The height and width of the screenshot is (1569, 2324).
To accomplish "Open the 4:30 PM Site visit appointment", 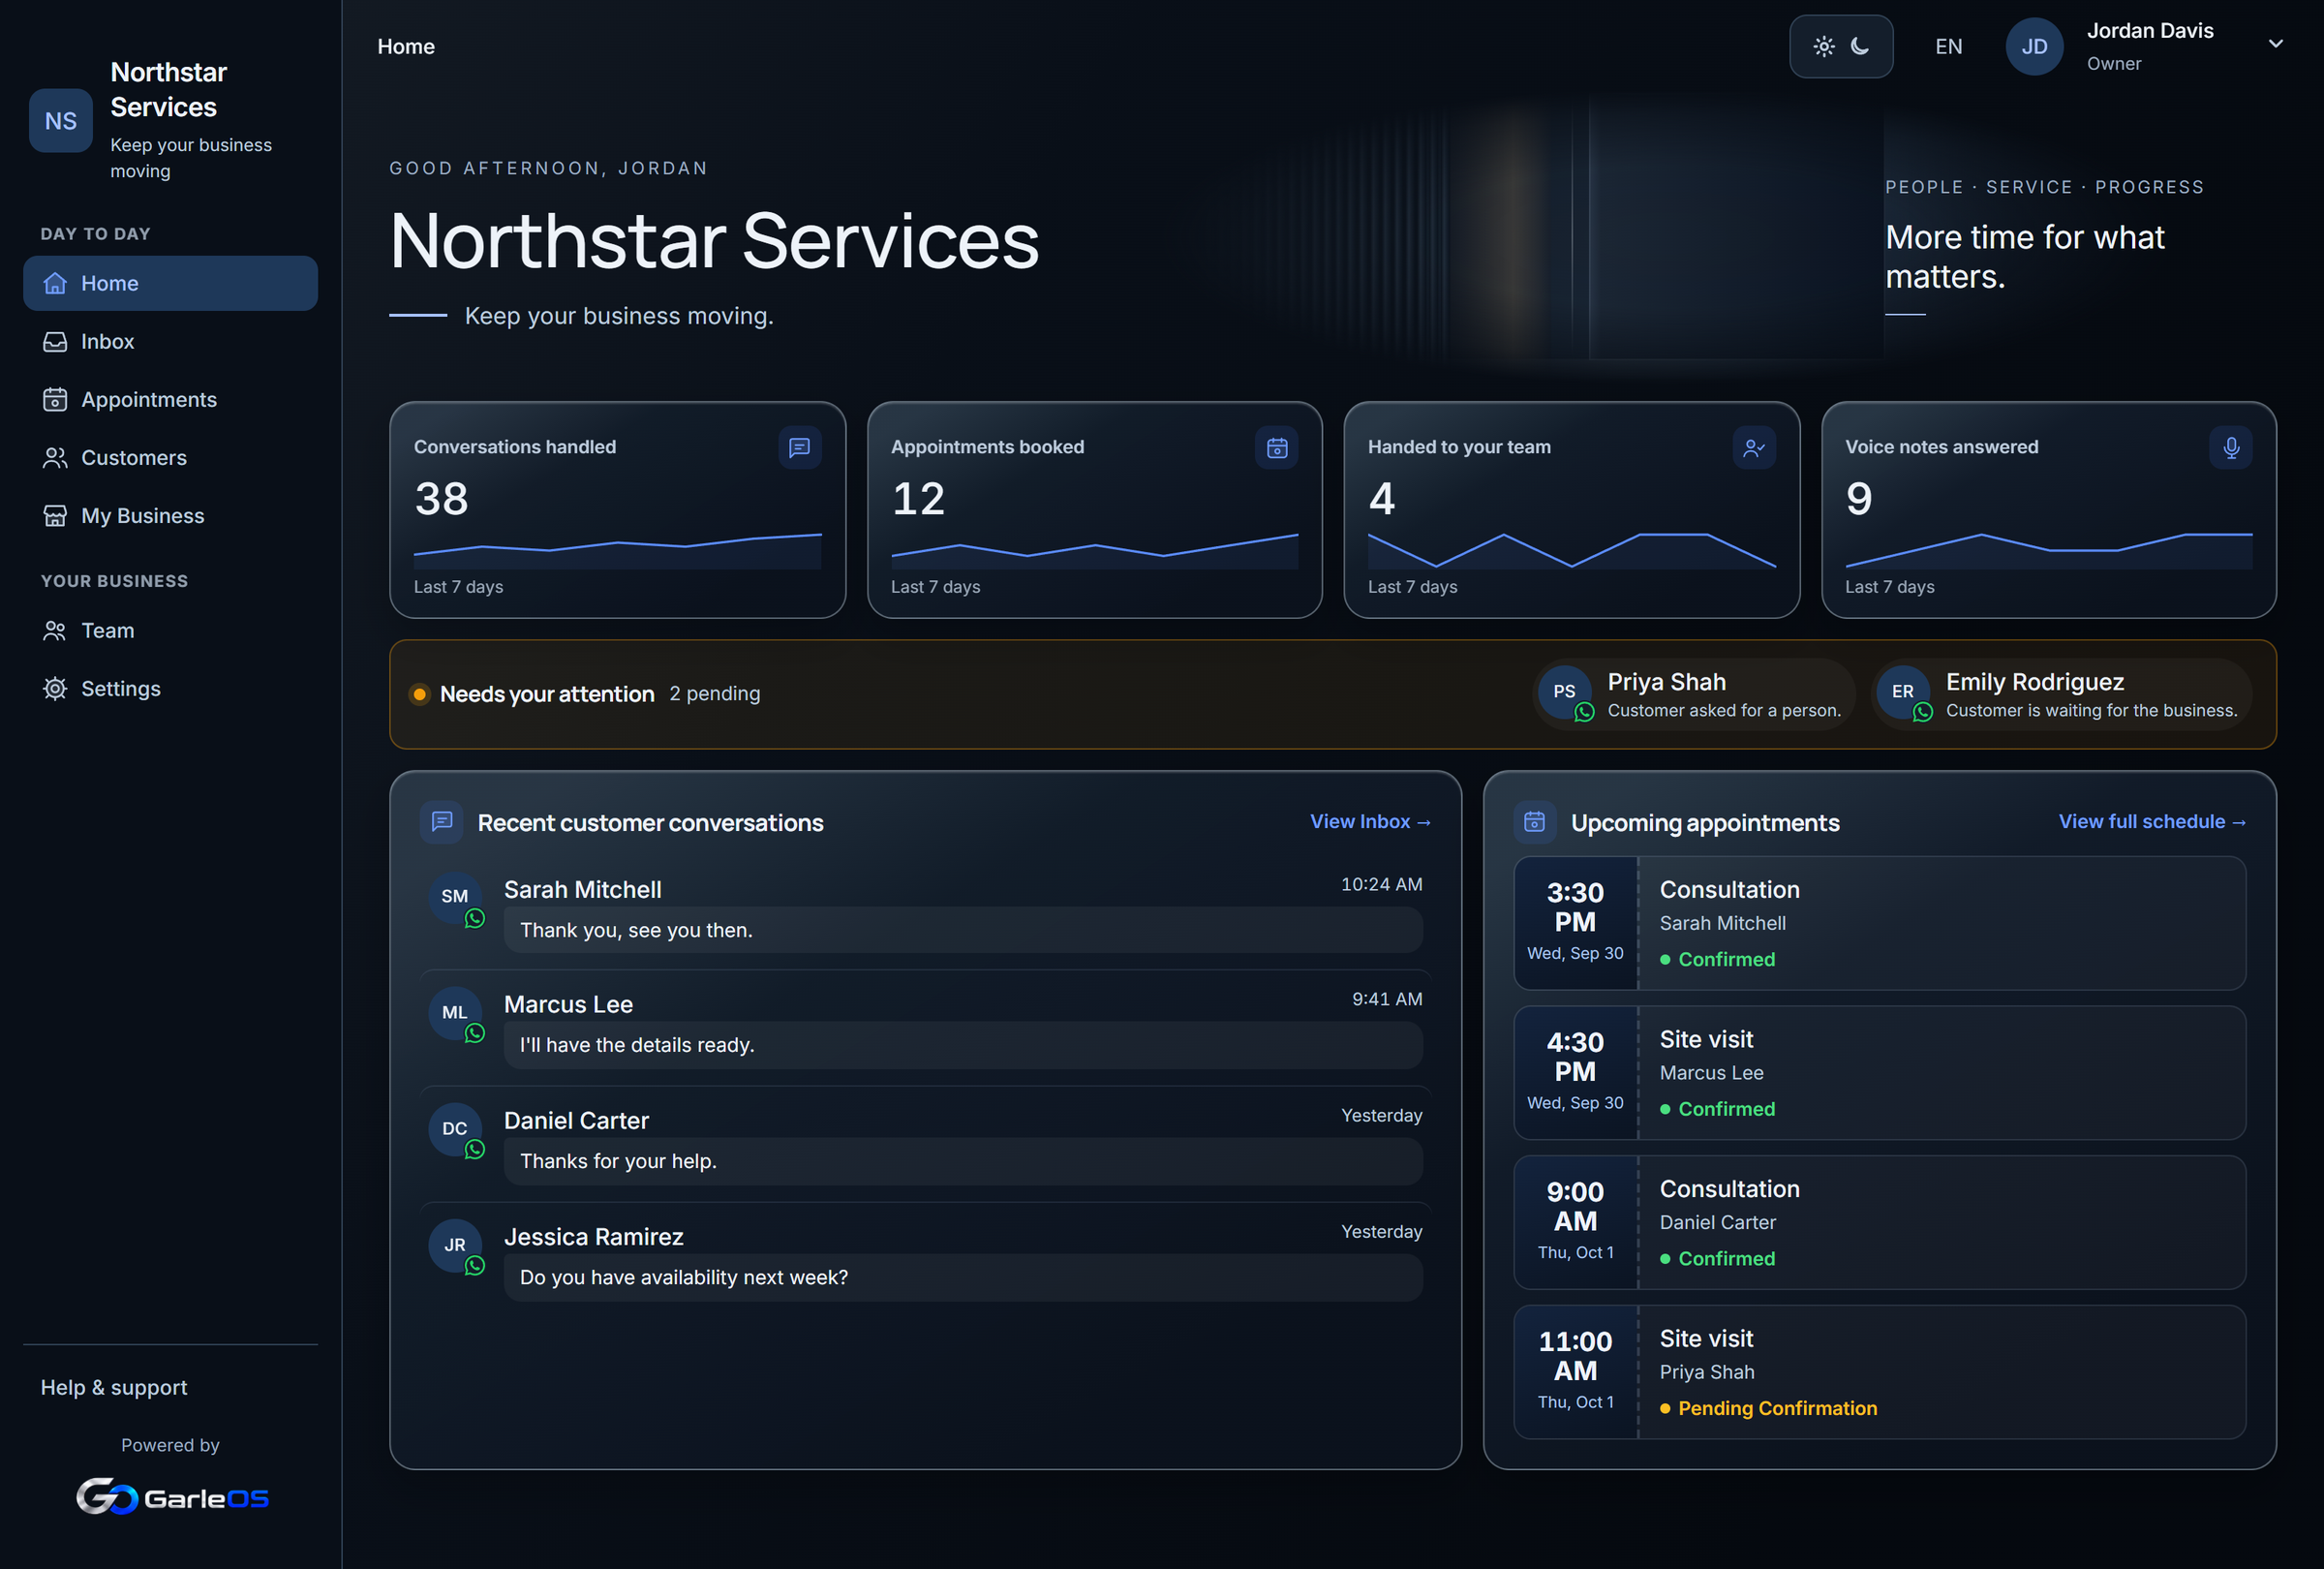I will pos(1880,1073).
